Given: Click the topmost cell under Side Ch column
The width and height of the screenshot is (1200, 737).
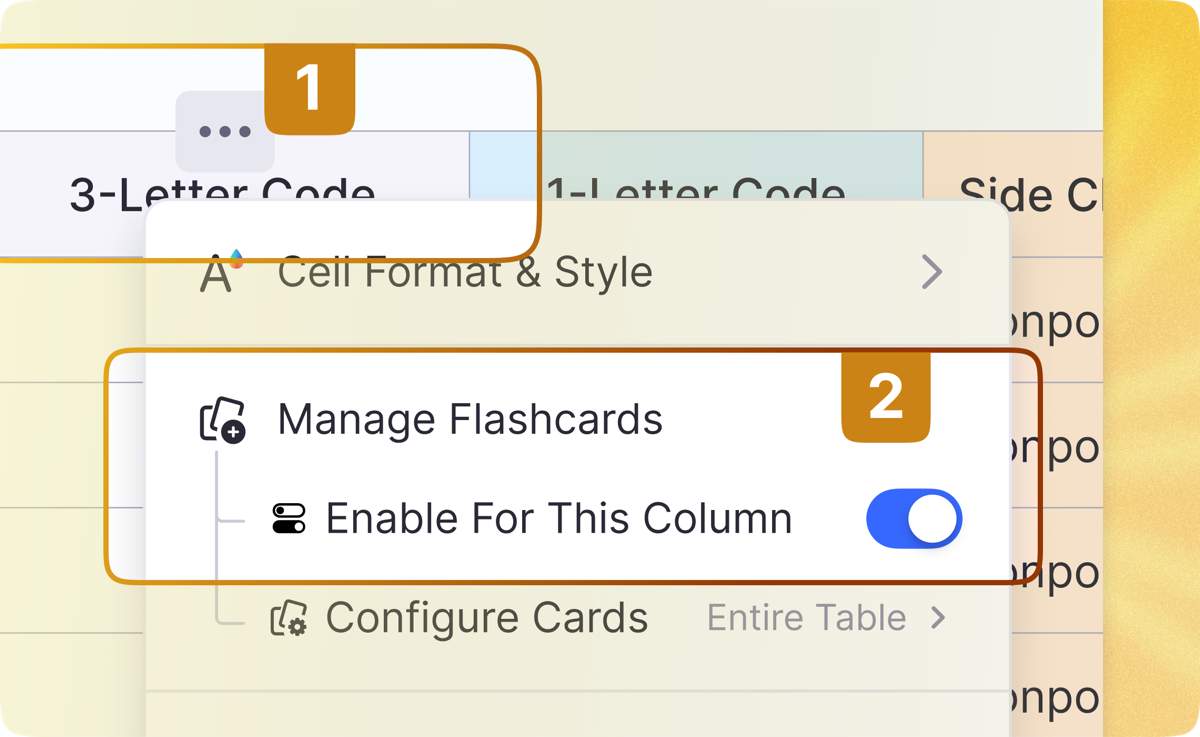Looking at the screenshot, I should coord(1055,321).
